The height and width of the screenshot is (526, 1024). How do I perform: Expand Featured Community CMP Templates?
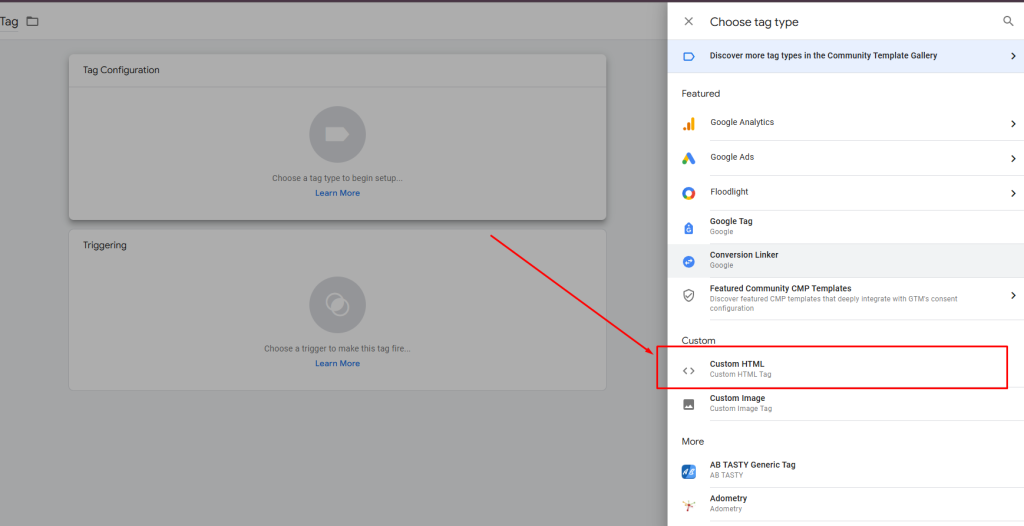coord(1013,295)
